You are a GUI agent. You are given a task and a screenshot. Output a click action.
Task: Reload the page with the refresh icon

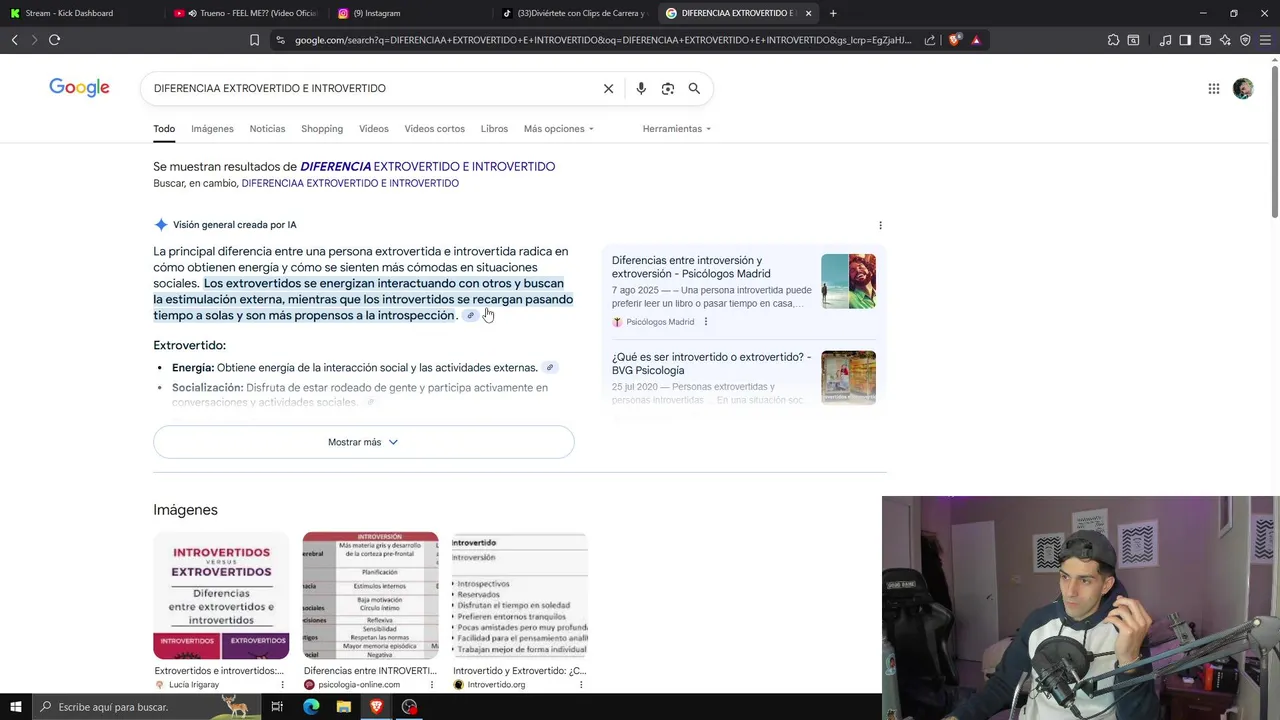coord(54,40)
